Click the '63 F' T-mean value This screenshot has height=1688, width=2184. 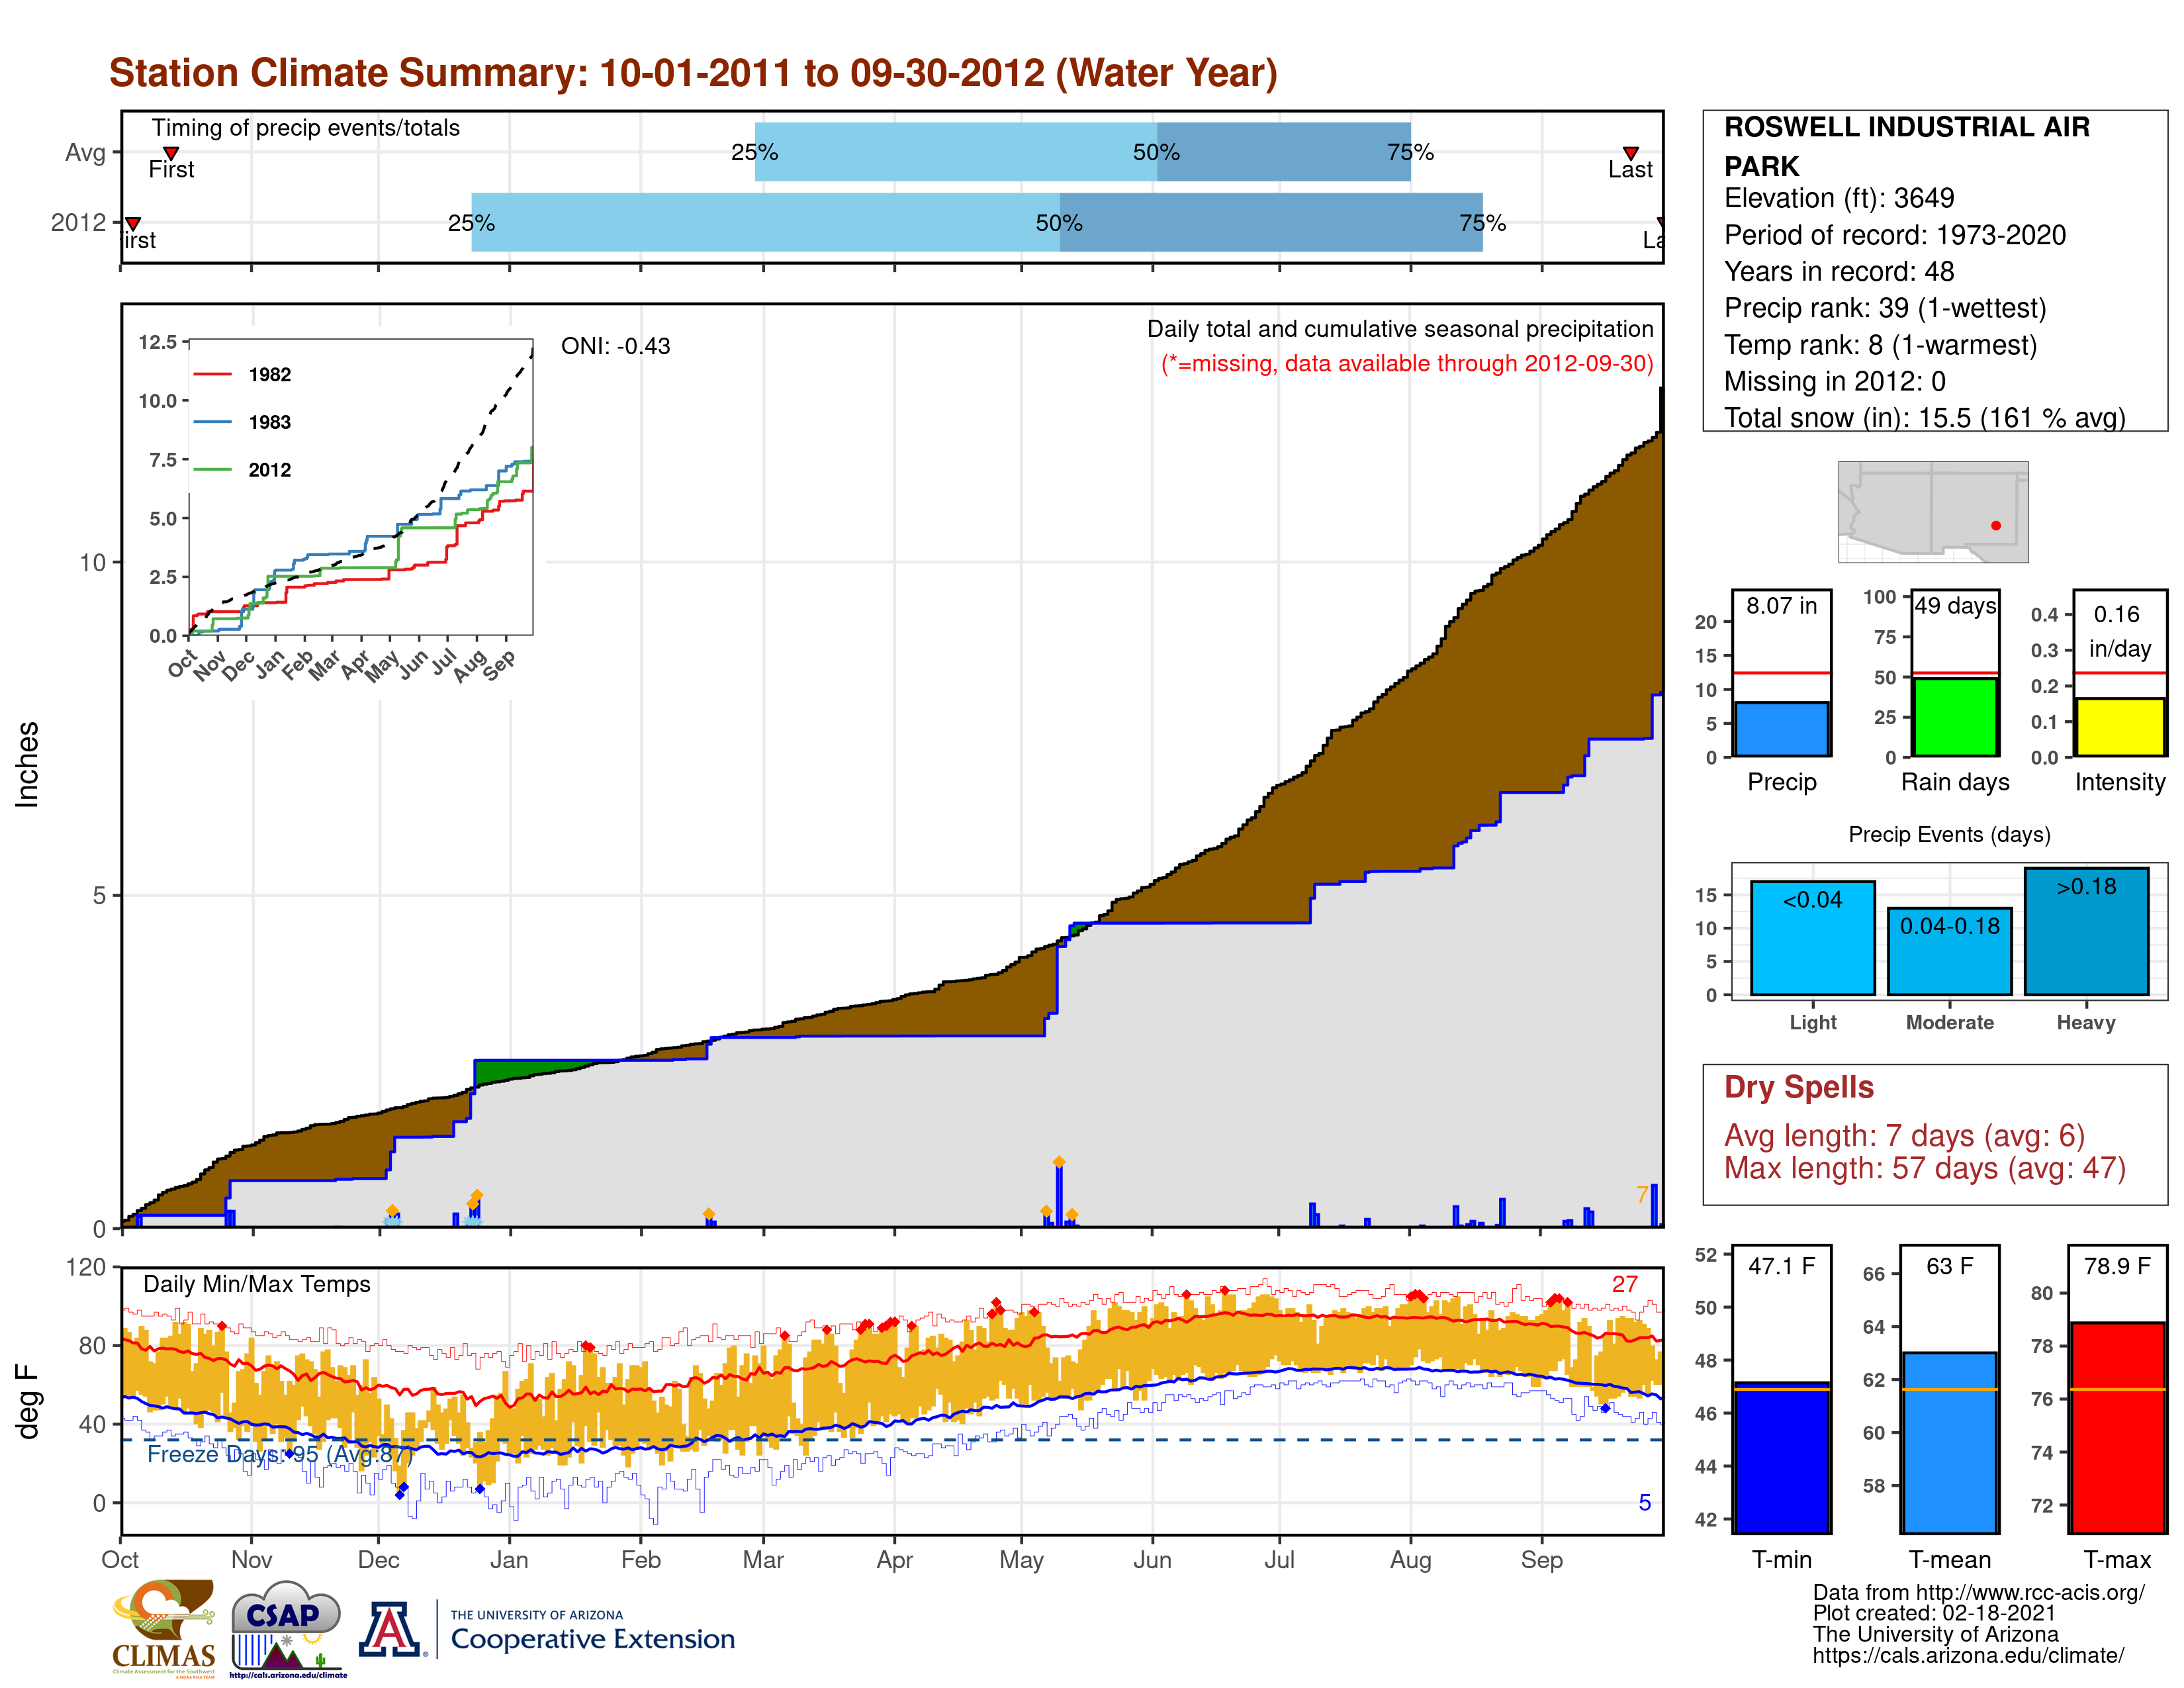pyautogui.click(x=1949, y=1266)
